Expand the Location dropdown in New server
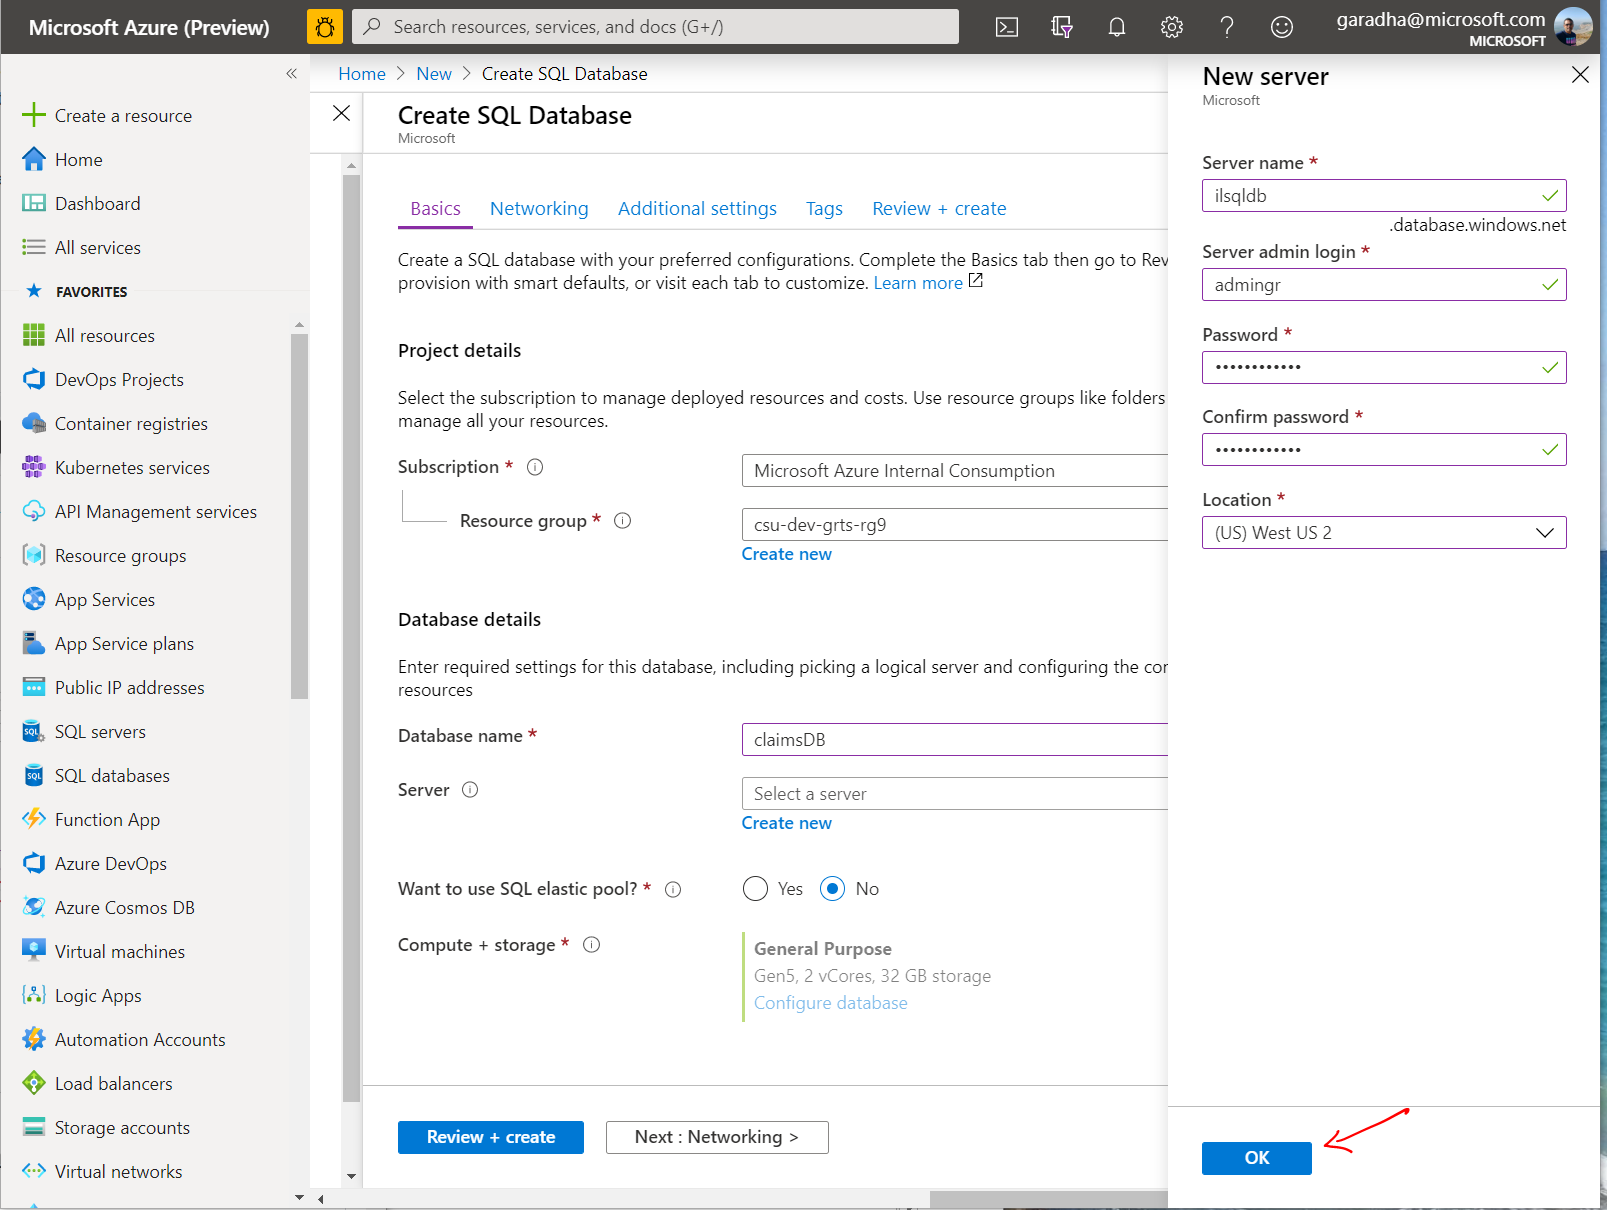Screen dimensions: 1607x1210 pos(1384,533)
